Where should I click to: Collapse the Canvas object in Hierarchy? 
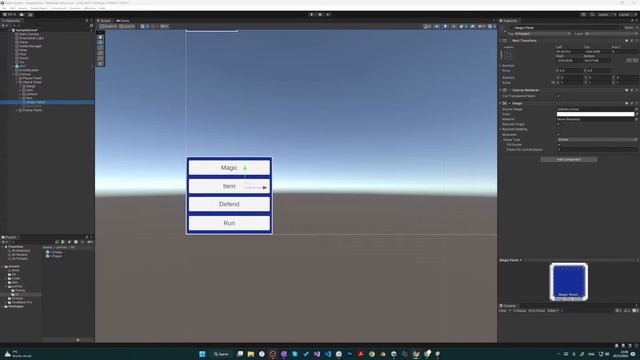pos(13,74)
